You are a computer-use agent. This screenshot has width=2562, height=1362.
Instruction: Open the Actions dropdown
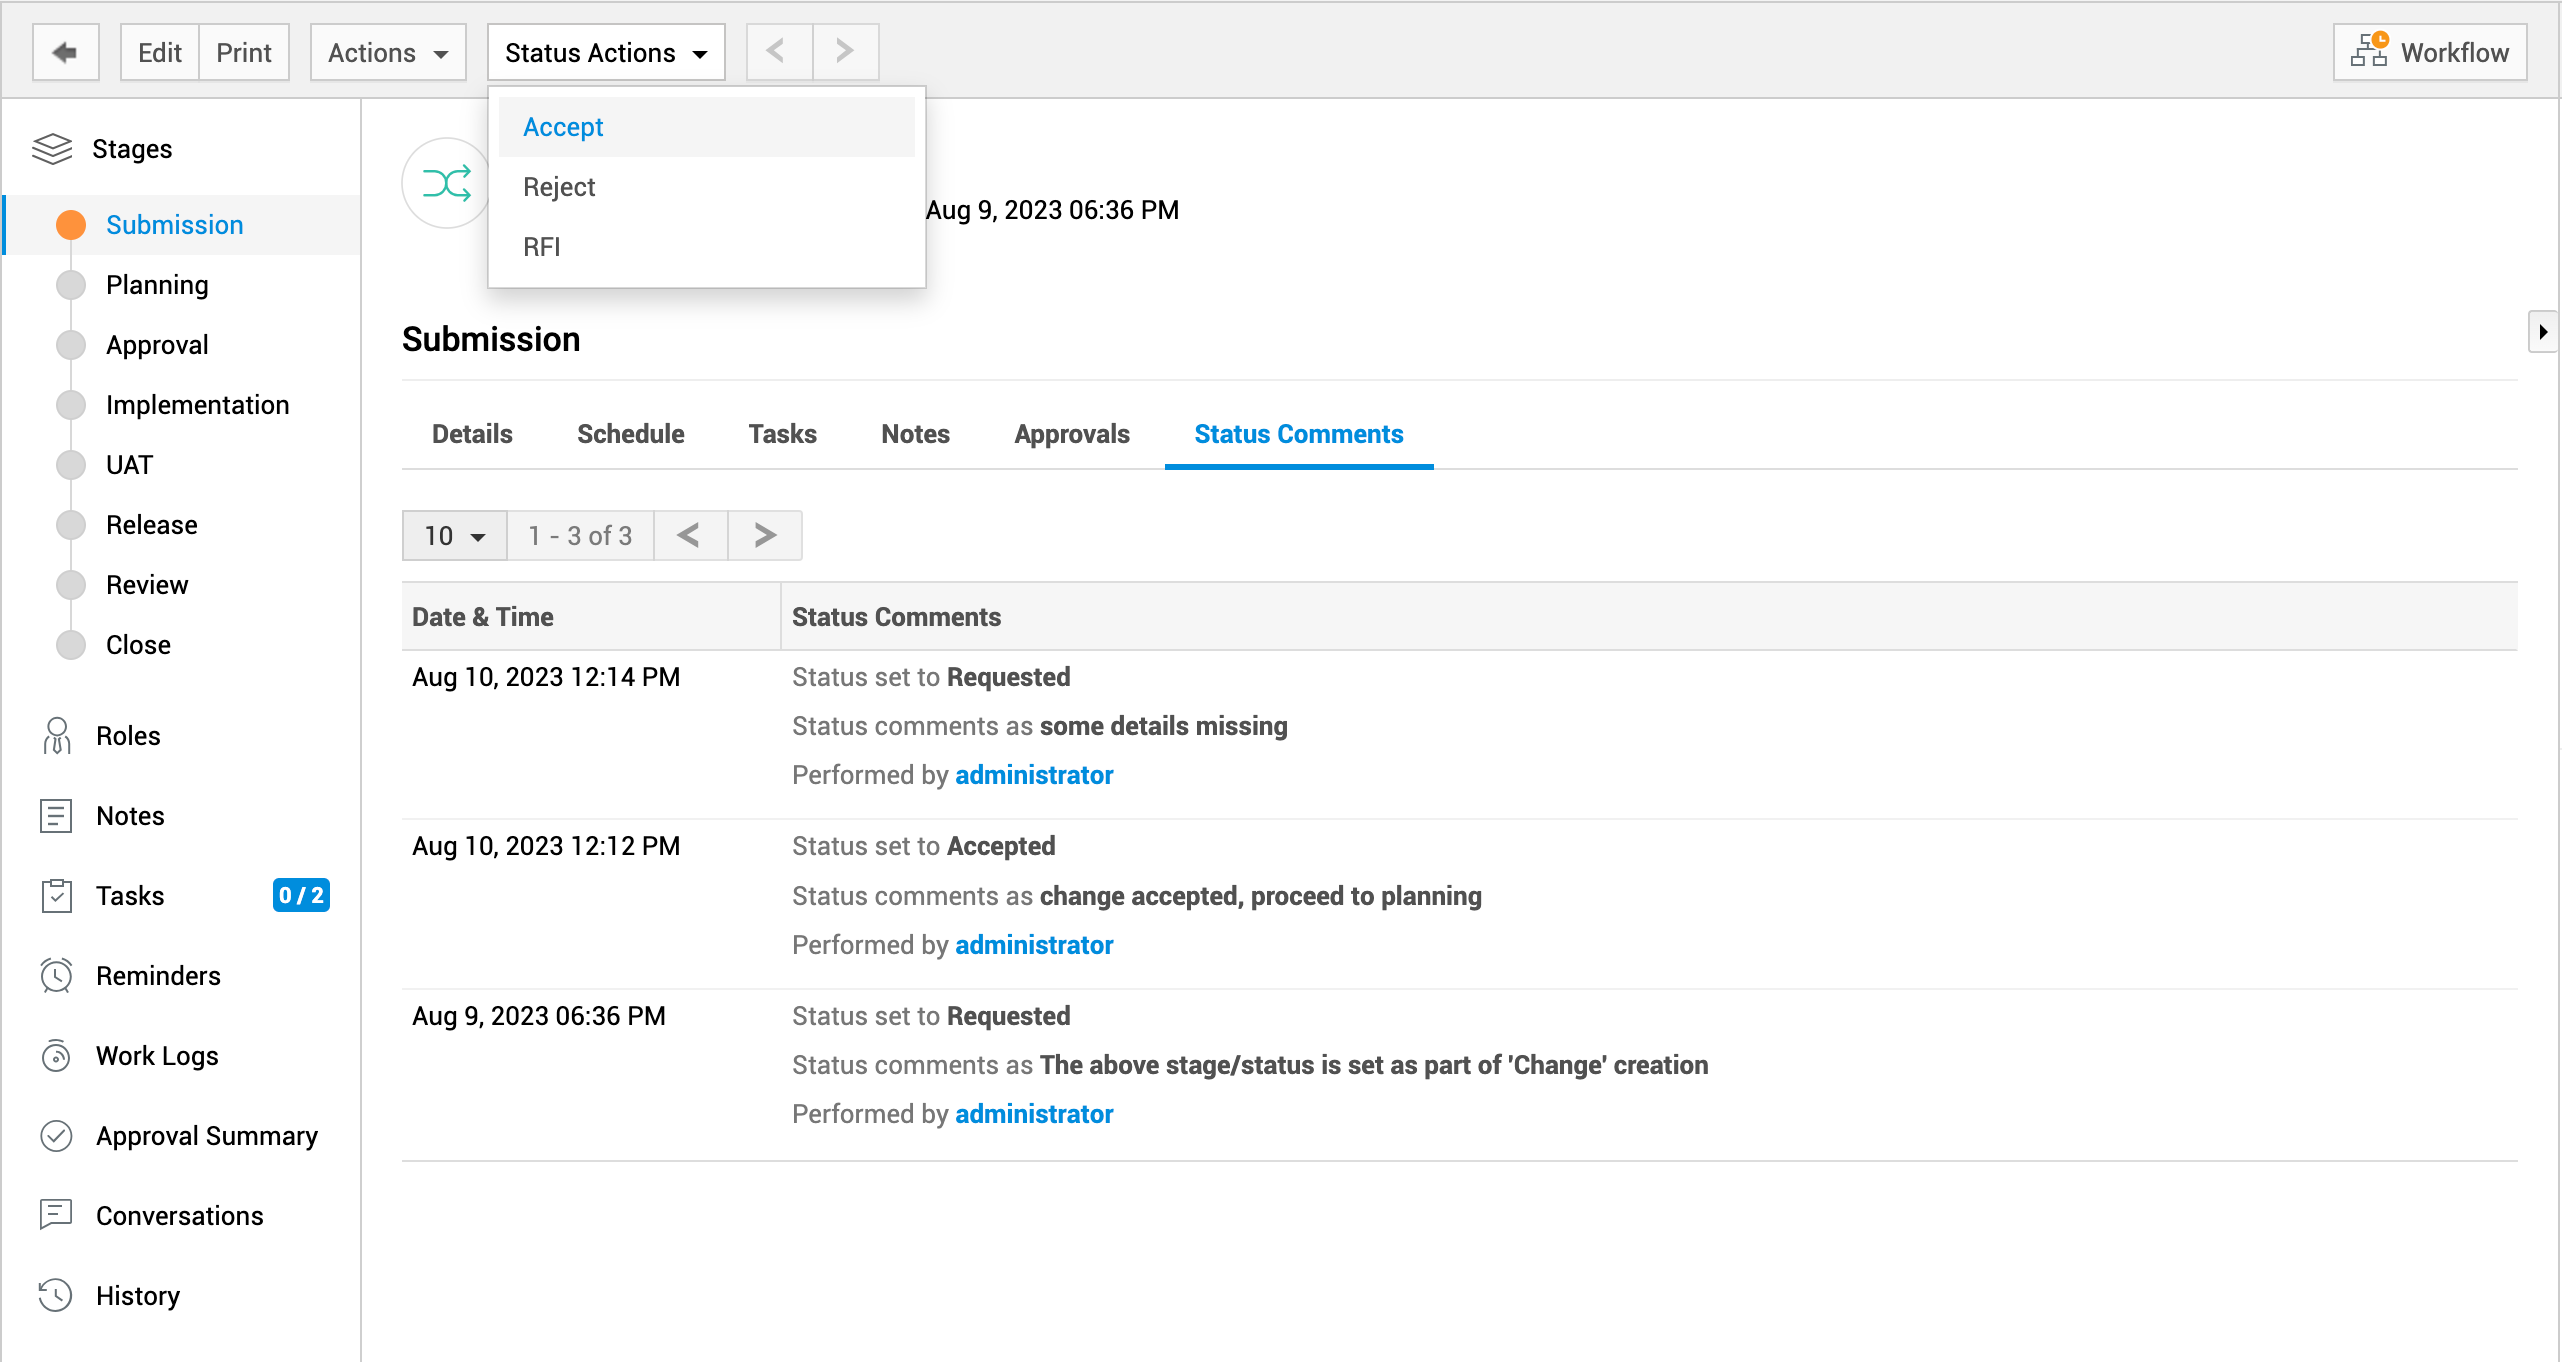(388, 52)
